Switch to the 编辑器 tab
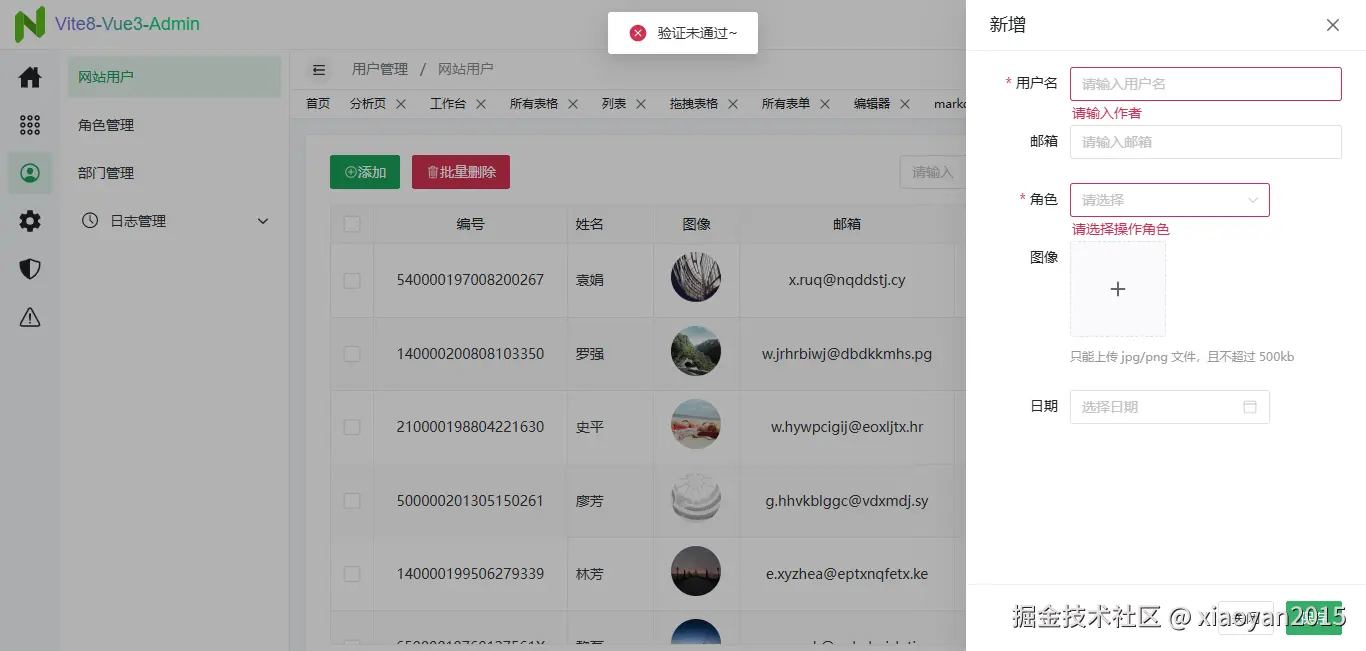Screen dimensions: 1366x651 [871, 104]
